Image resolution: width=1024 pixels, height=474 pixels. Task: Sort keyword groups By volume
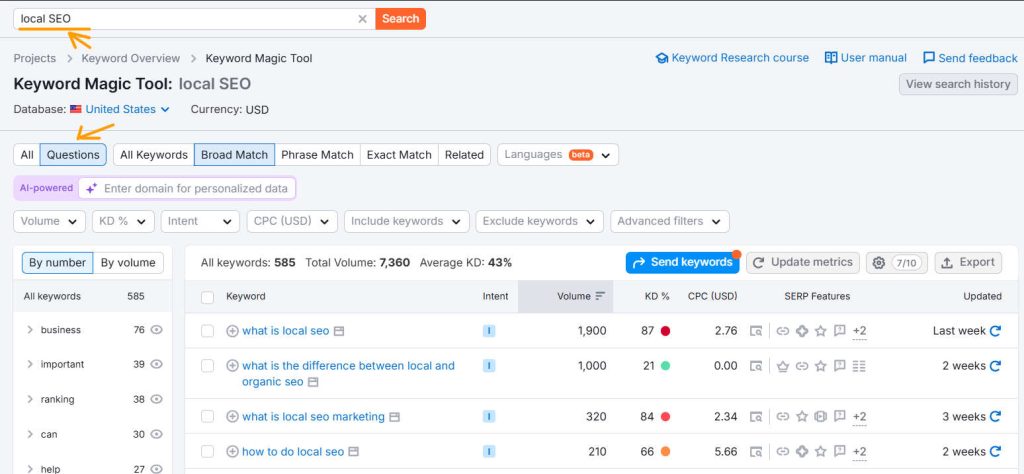pos(128,262)
